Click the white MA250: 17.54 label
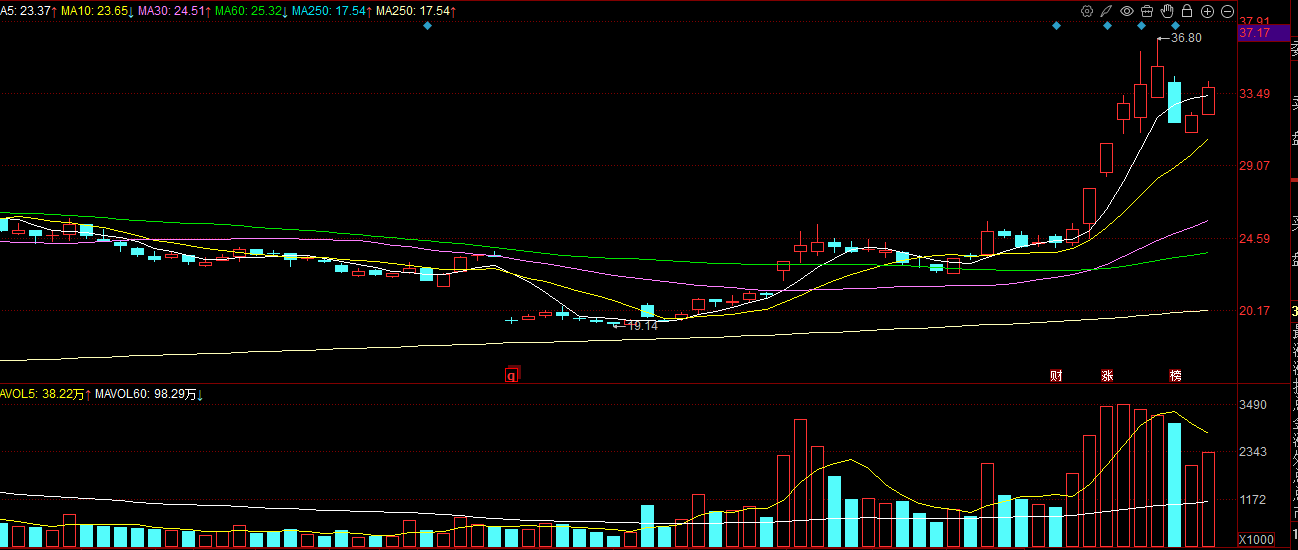The height and width of the screenshot is (550, 1298). coord(416,11)
